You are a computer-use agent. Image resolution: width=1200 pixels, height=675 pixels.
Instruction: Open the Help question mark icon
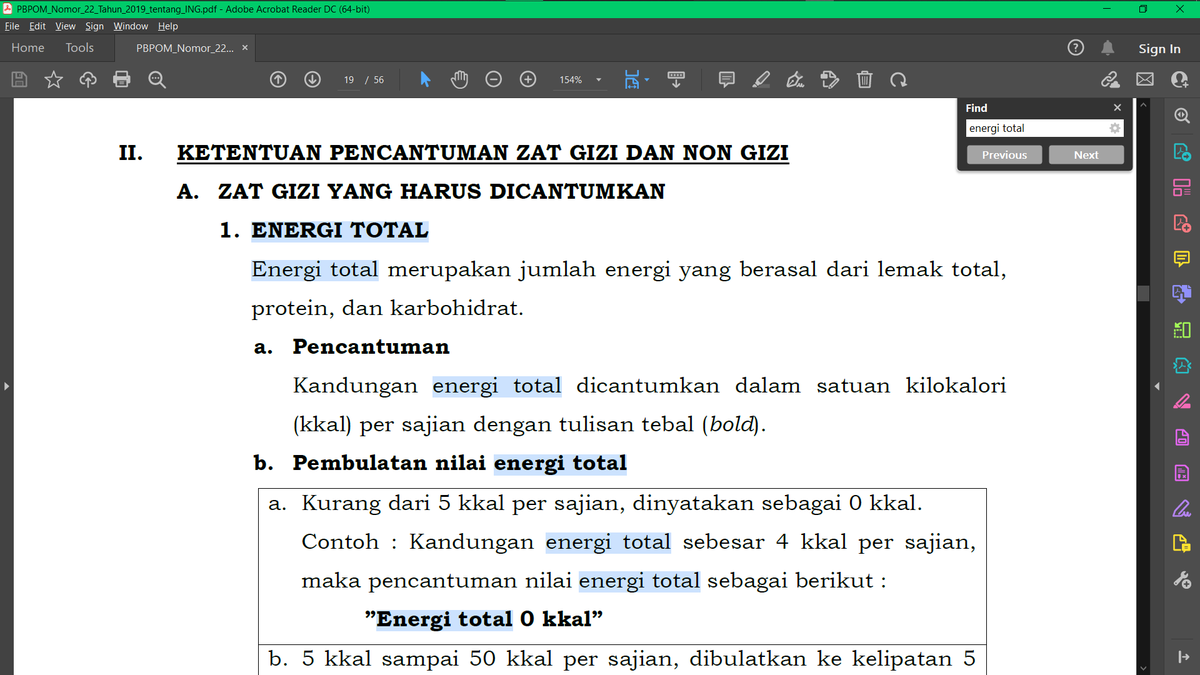1075,48
